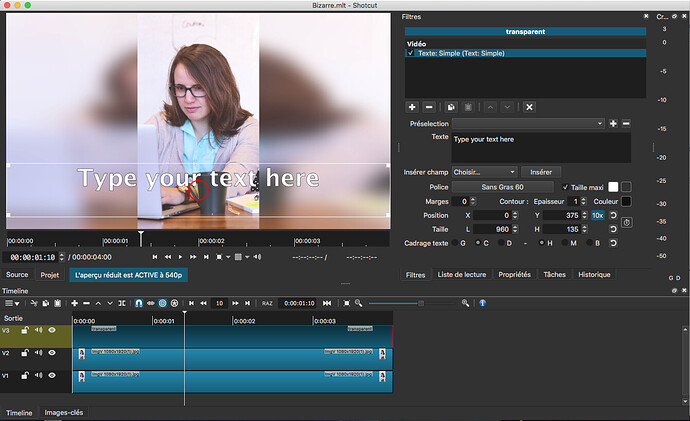Open the Historique tab

tap(594, 275)
